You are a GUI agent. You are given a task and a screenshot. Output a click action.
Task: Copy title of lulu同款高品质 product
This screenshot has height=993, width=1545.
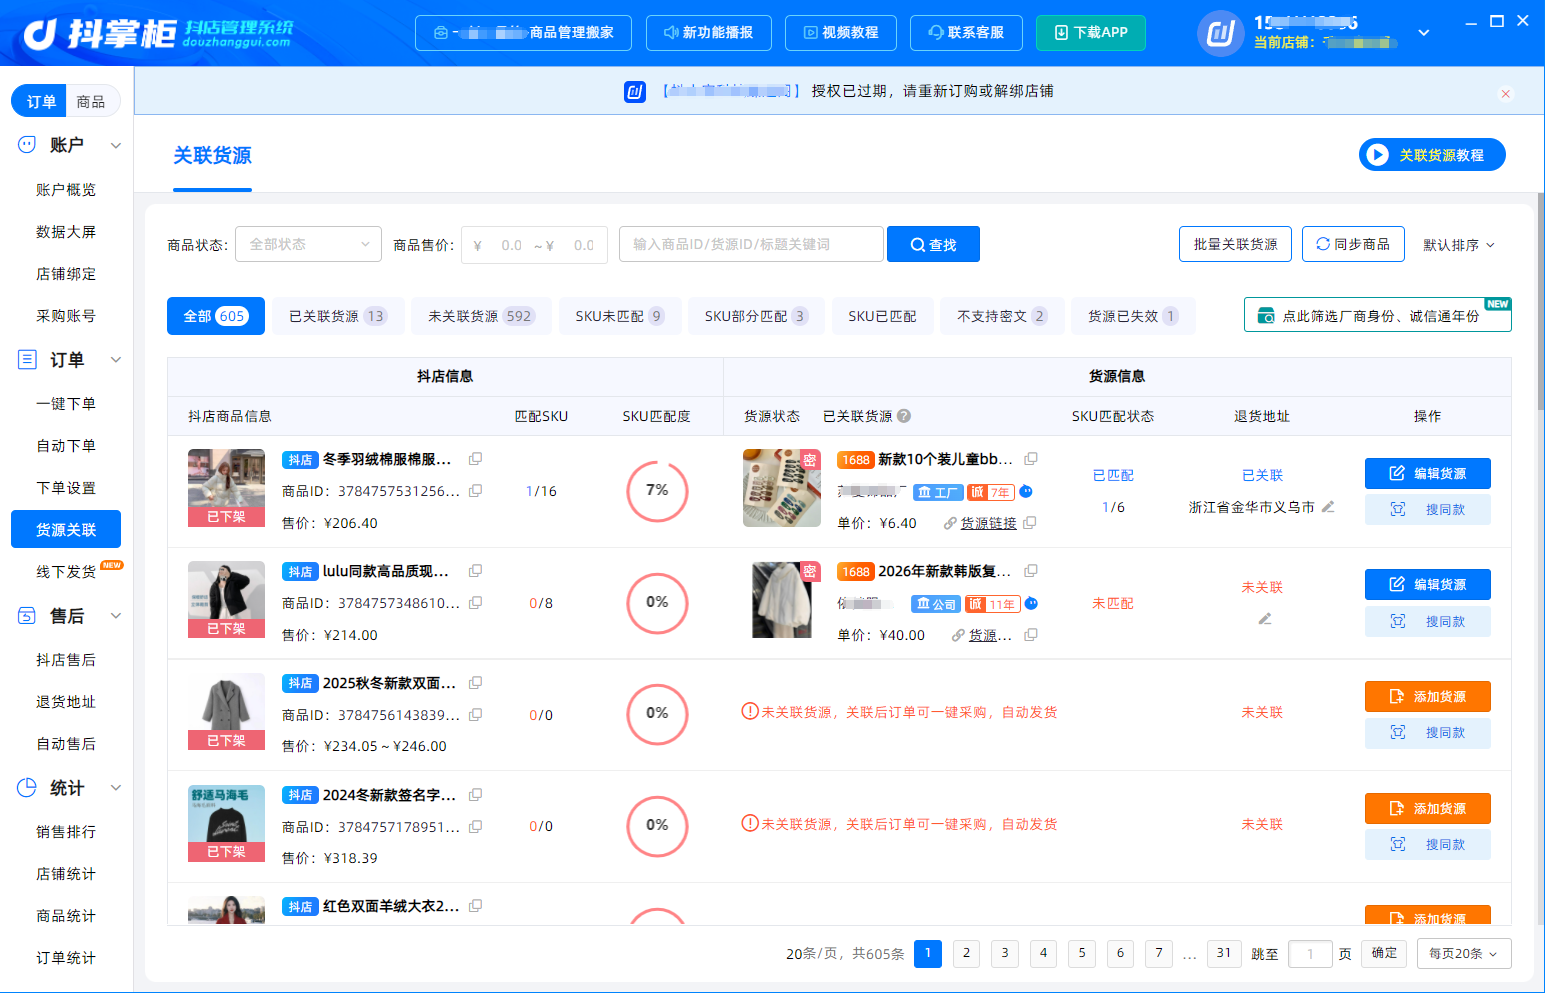click(x=476, y=571)
